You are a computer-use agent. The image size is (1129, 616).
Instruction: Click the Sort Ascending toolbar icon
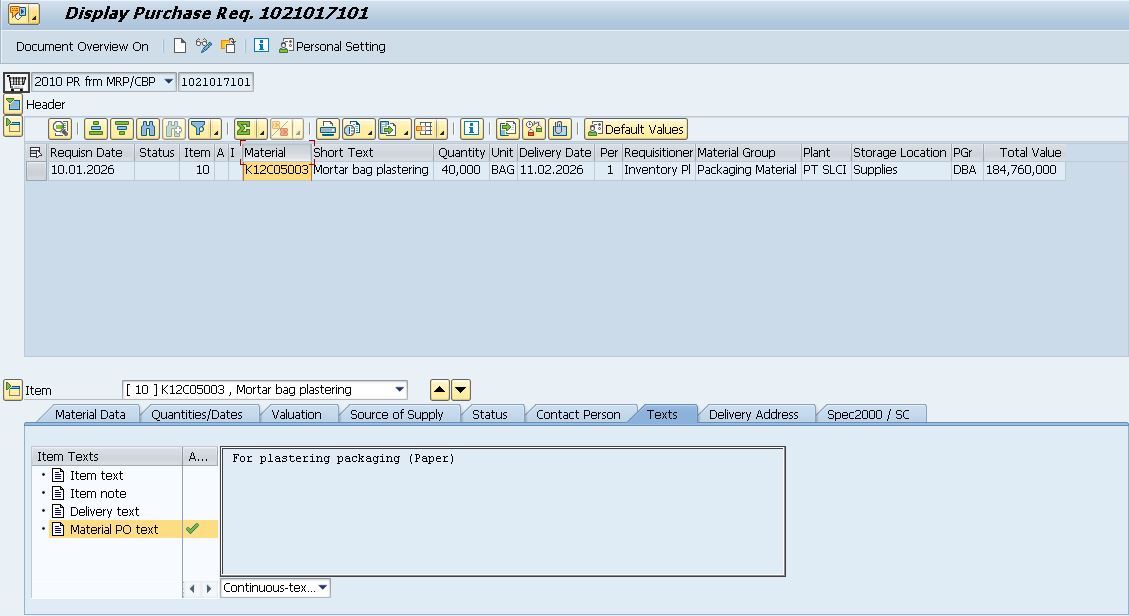(x=96, y=129)
